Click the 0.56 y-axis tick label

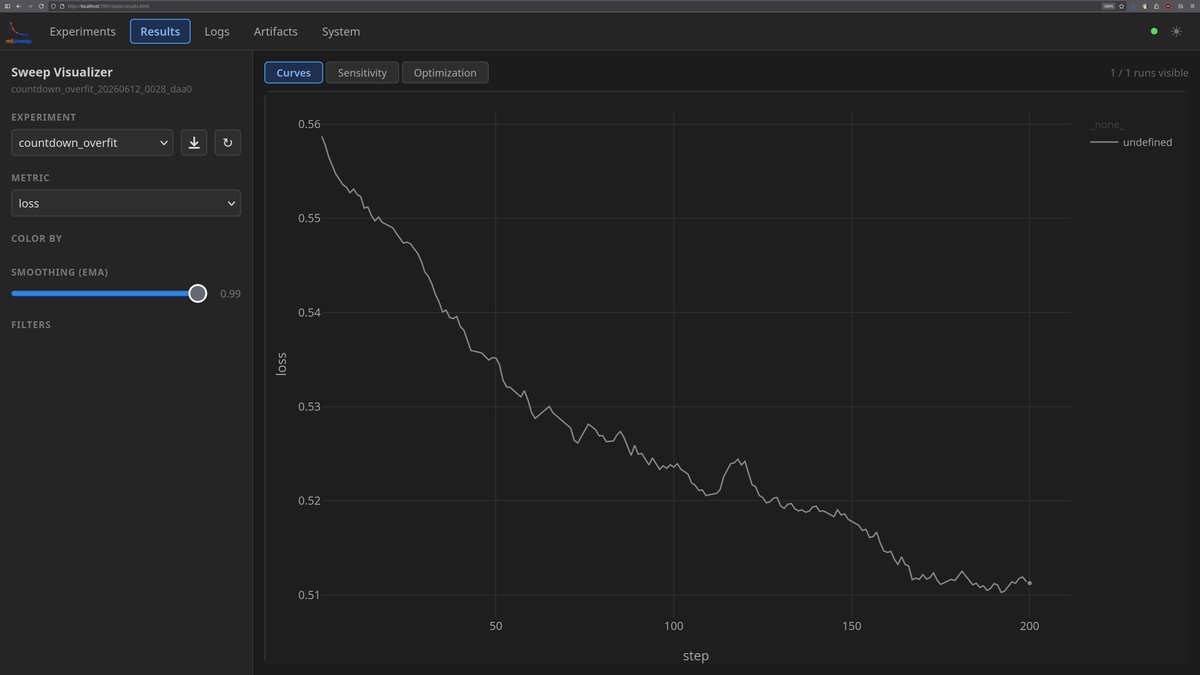point(310,124)
